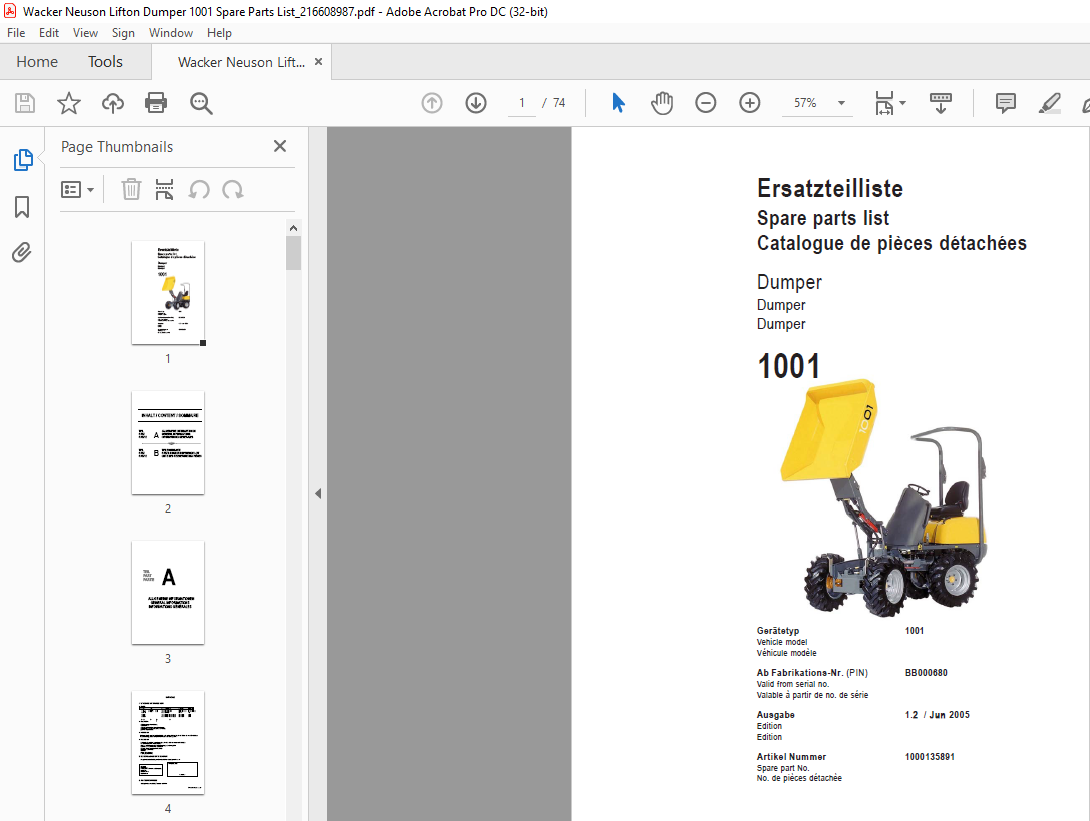Viewport: 1090px width, 821px height.
Task: Open the read mode keyboard icon
Action: point(941,103)
